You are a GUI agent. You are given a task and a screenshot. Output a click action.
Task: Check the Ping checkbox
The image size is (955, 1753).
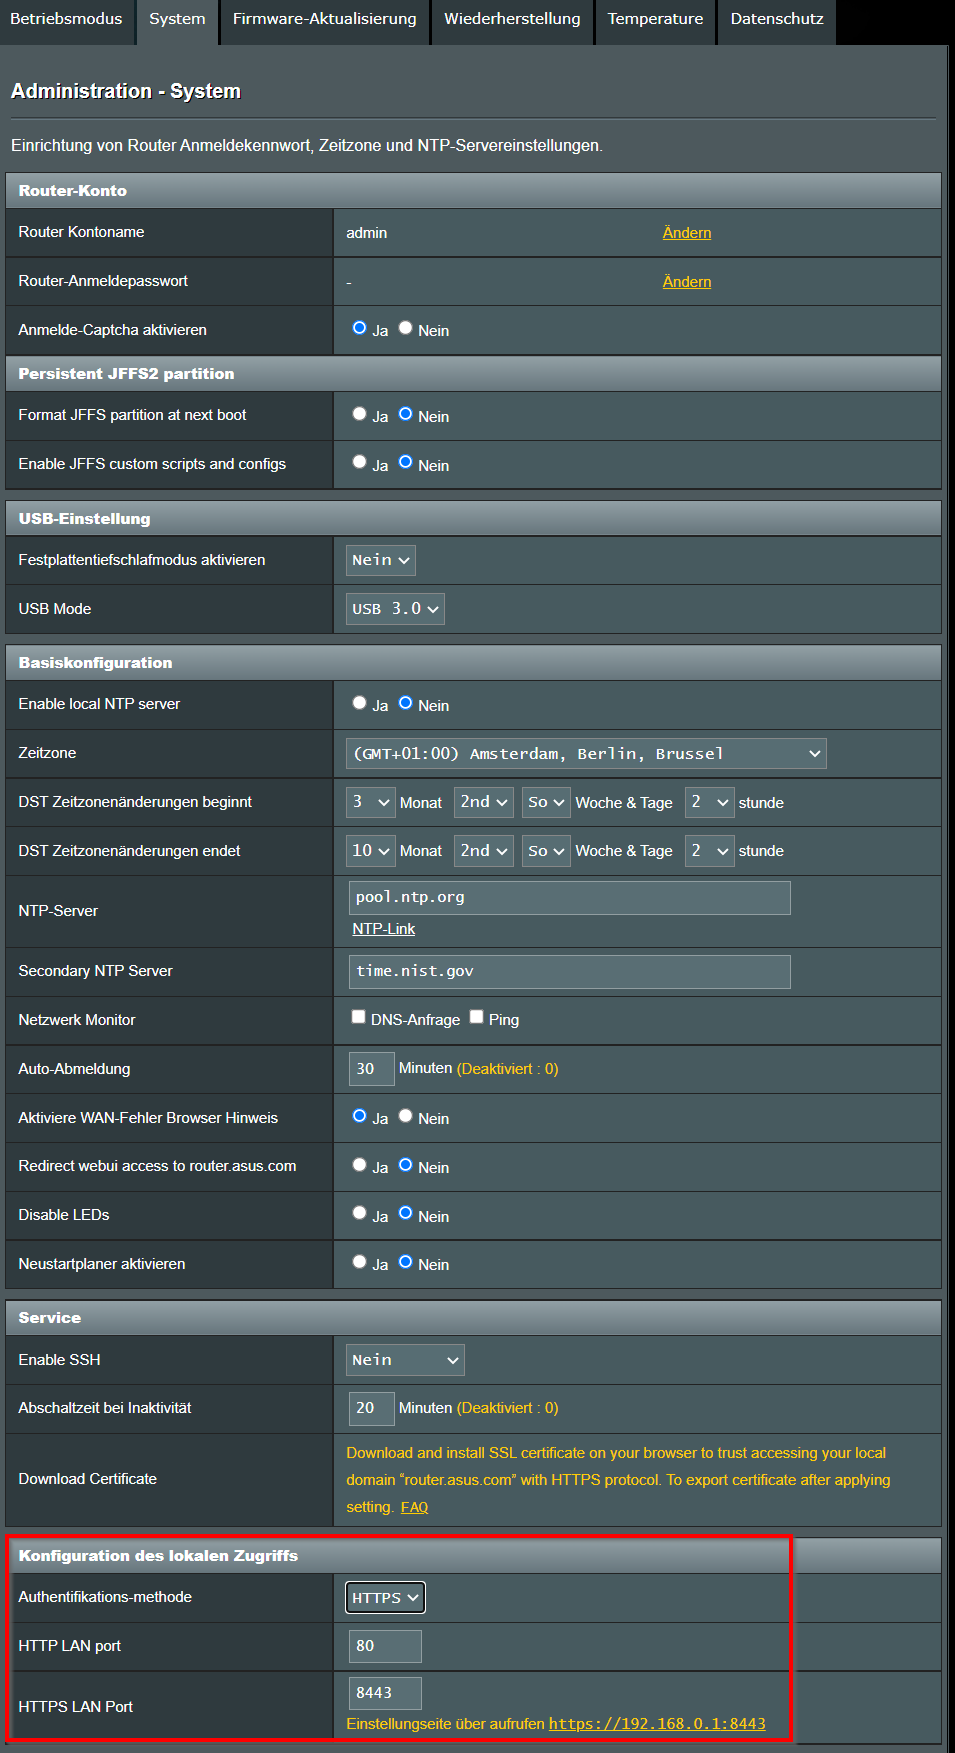[x=477, y=1017]
